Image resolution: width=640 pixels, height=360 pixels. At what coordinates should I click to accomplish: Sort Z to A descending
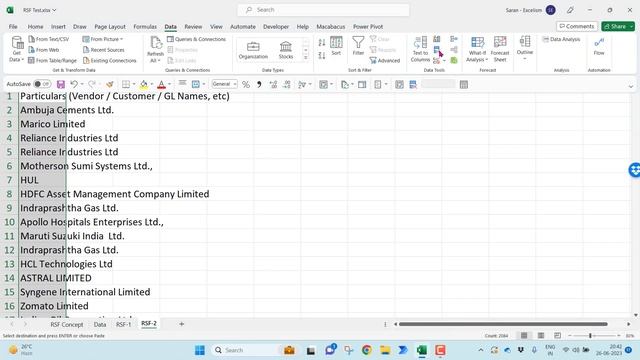322,56
